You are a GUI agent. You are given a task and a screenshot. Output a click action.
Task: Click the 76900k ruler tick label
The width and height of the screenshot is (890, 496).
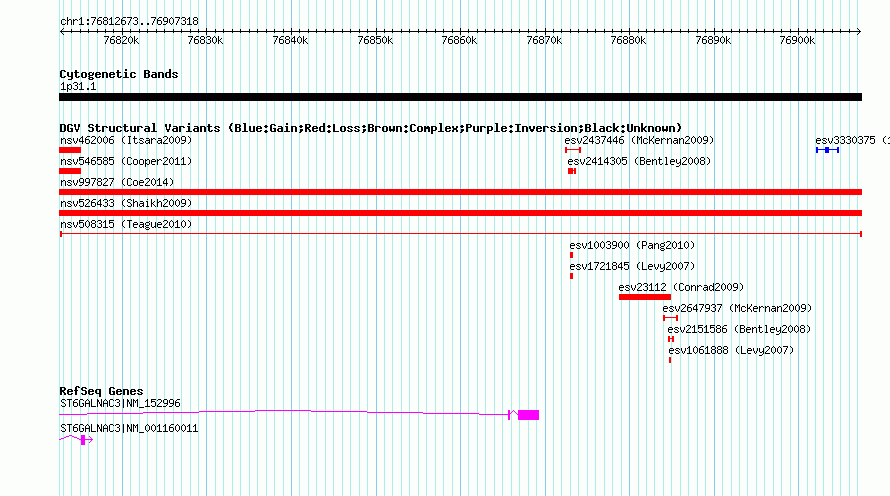tap(797, 40)
